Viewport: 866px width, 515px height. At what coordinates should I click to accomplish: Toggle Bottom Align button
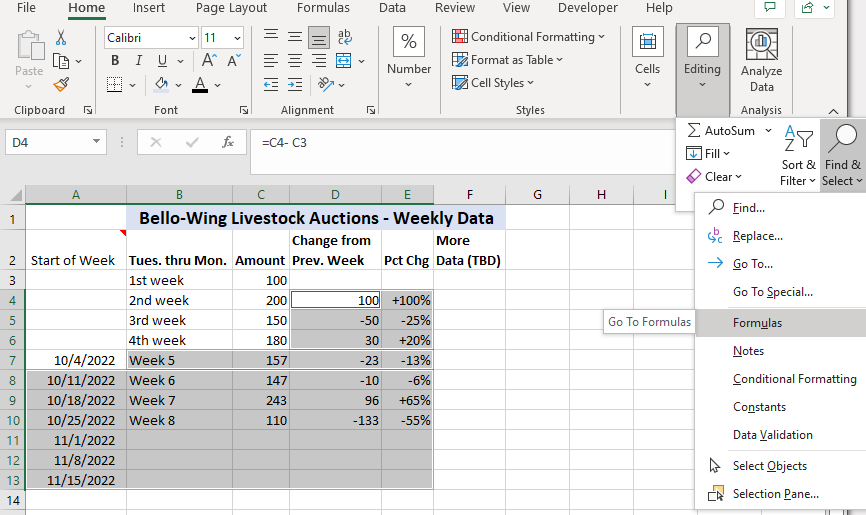click(x=319, y=37)
